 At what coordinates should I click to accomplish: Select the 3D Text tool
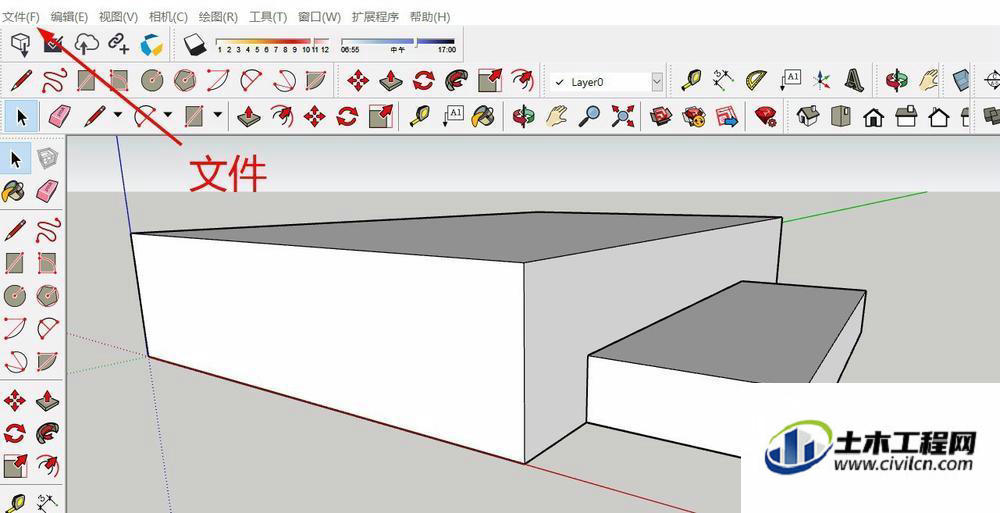[x=854, y=81]
